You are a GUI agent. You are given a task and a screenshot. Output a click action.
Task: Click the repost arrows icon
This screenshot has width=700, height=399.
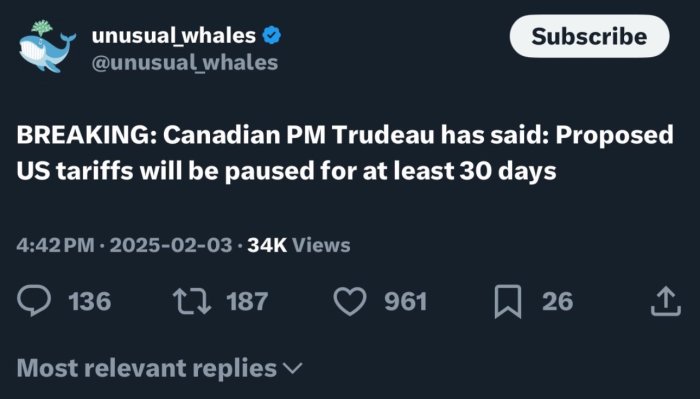tap(192, 301)
